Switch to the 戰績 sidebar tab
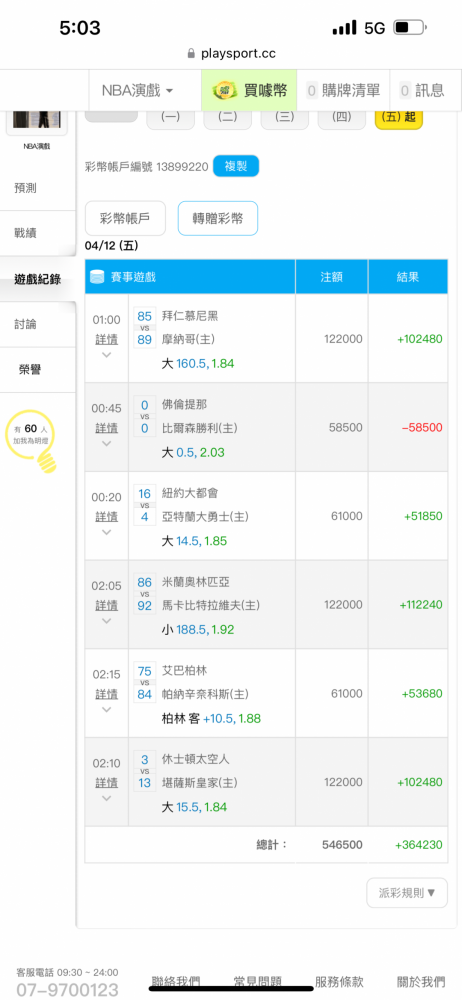This screenshot has width=462, height=1000. coord(38,233)
